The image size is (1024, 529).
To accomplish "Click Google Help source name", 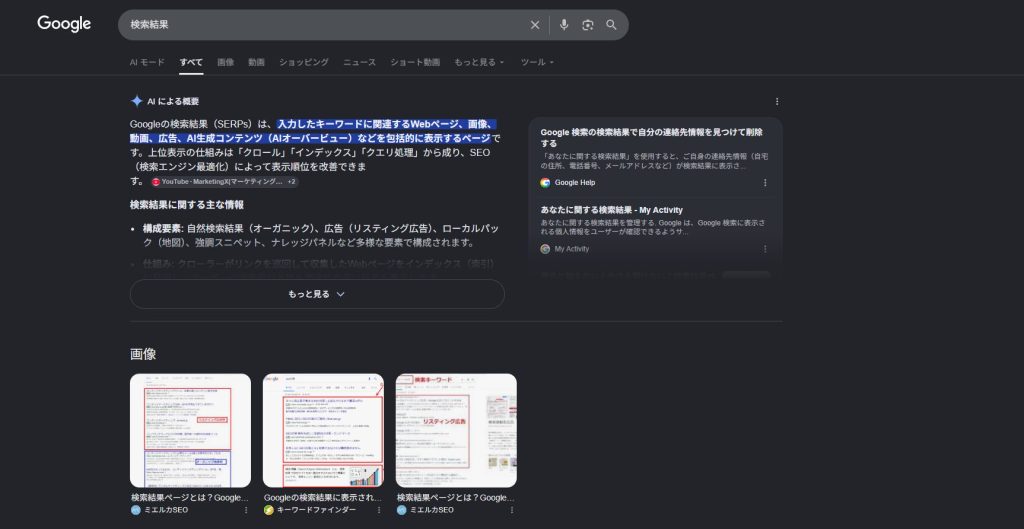I will pos(575,183).
